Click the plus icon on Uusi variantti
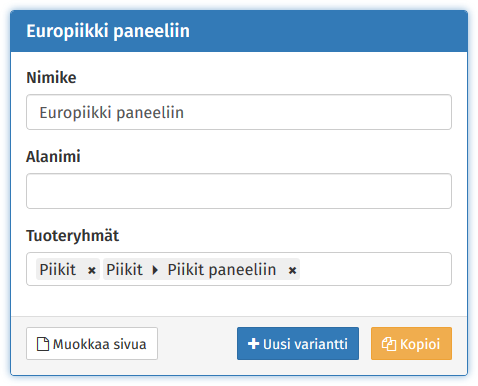 pyautogui.click(x=254, y=344)
